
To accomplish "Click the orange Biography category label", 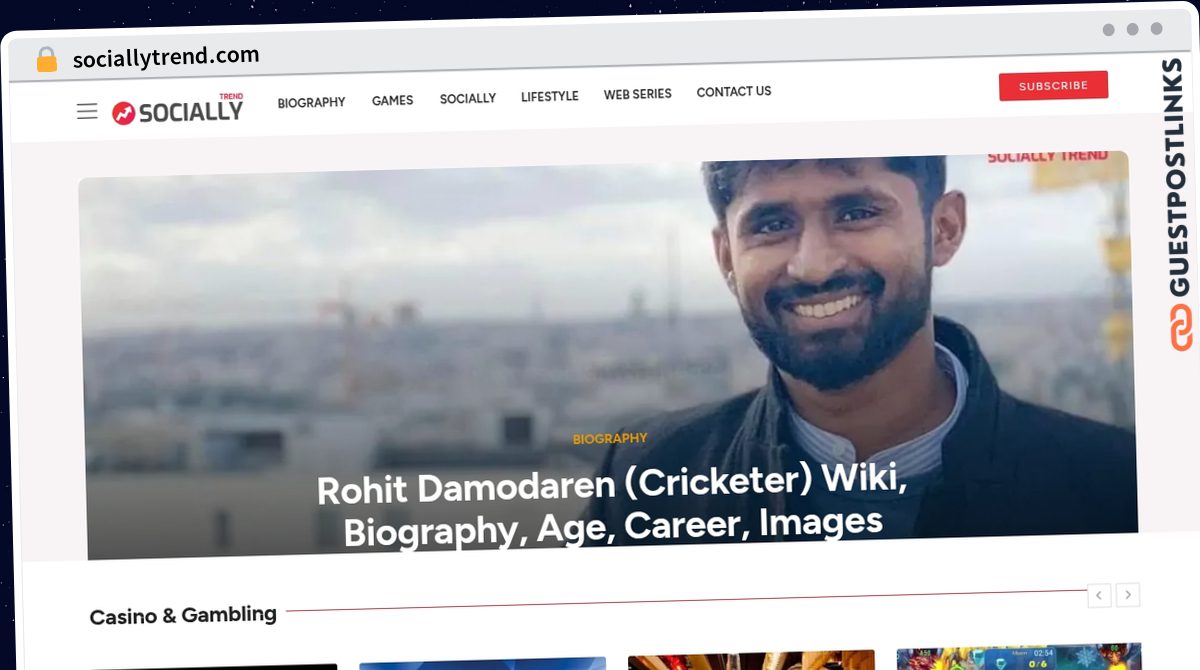I will 610,438.
